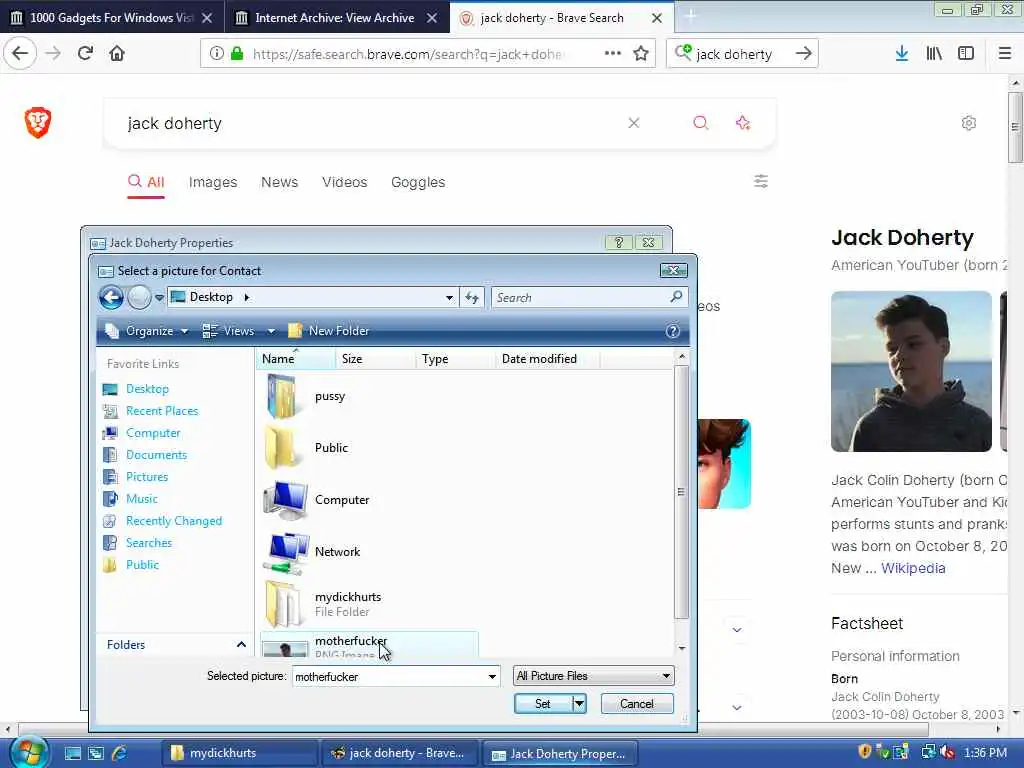Open the browser hamburger menu
The width and height of the screenshot is (1024, 768).
[x=1005, y=54]
